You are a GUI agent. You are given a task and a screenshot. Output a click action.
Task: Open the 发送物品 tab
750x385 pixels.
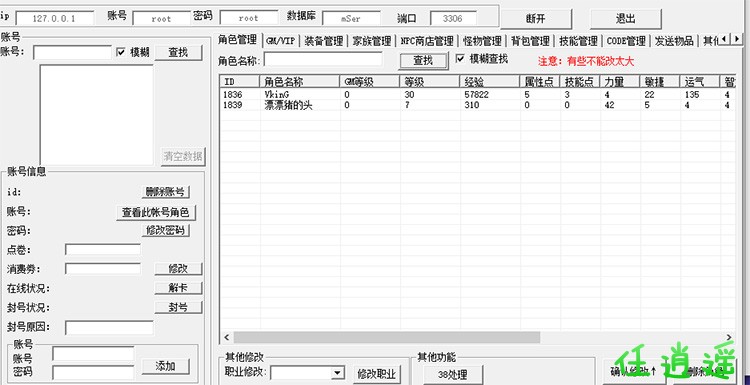[x=674, y=41]
